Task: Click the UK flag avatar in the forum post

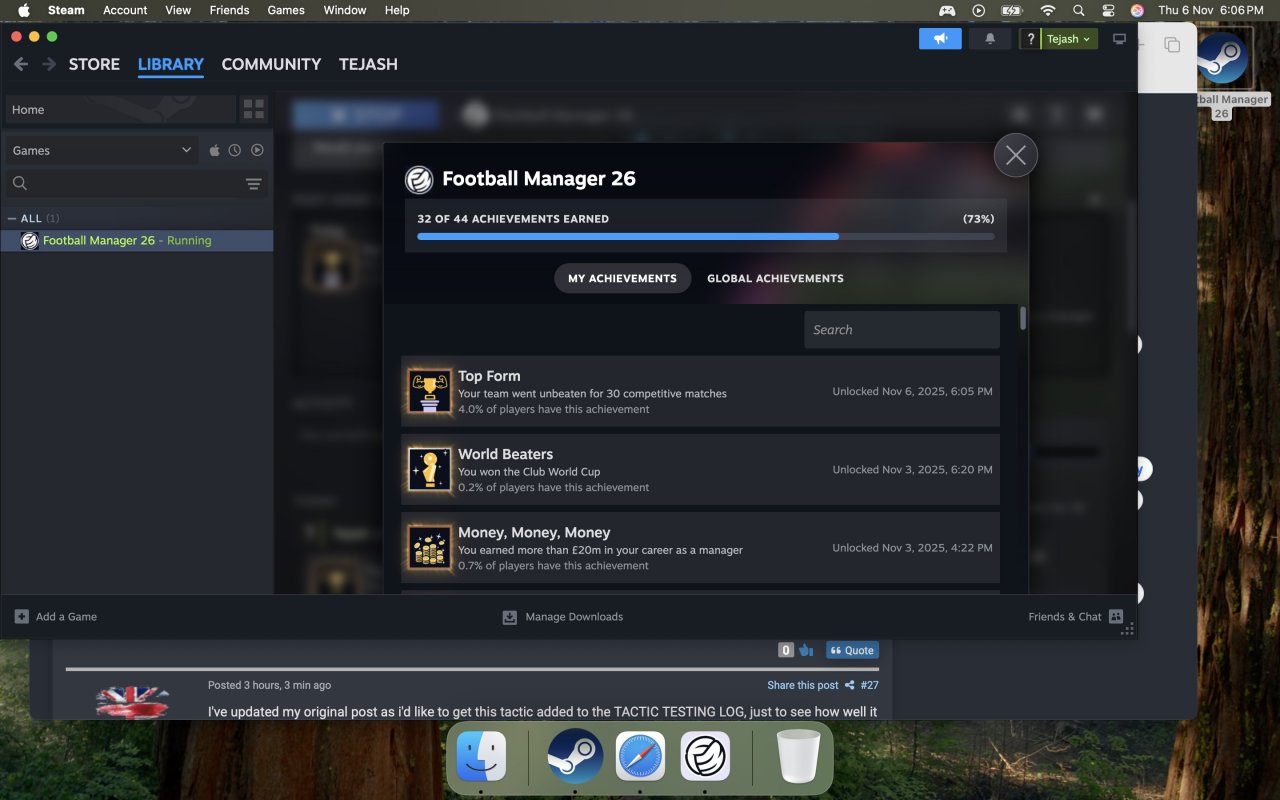Action: [x=133, y=702]
